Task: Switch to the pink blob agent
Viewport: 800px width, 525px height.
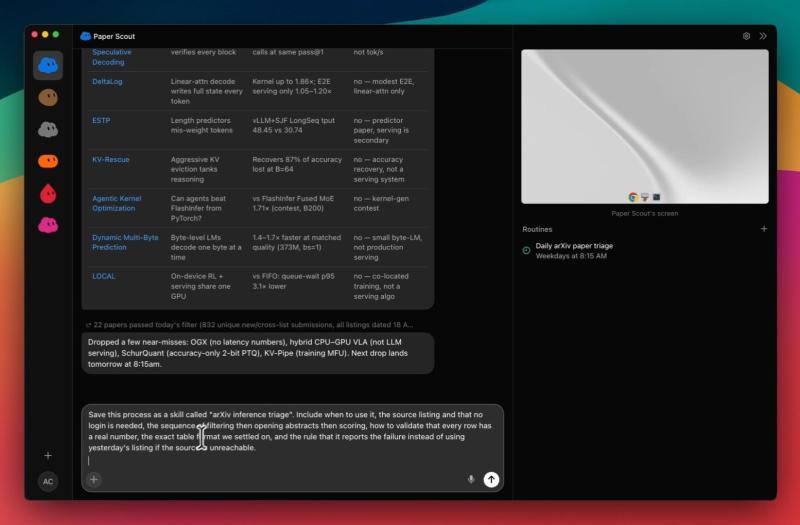Action: click(48, 225)
